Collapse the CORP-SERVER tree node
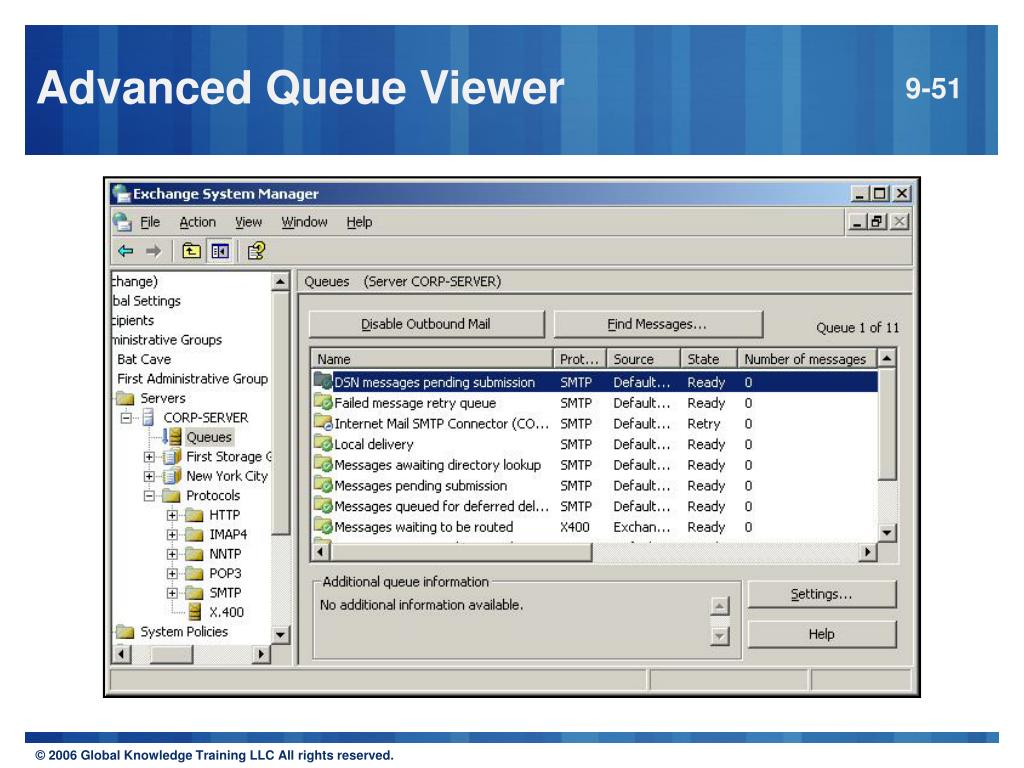This screenshot has width=1024, height=768. tap(126, 417)
